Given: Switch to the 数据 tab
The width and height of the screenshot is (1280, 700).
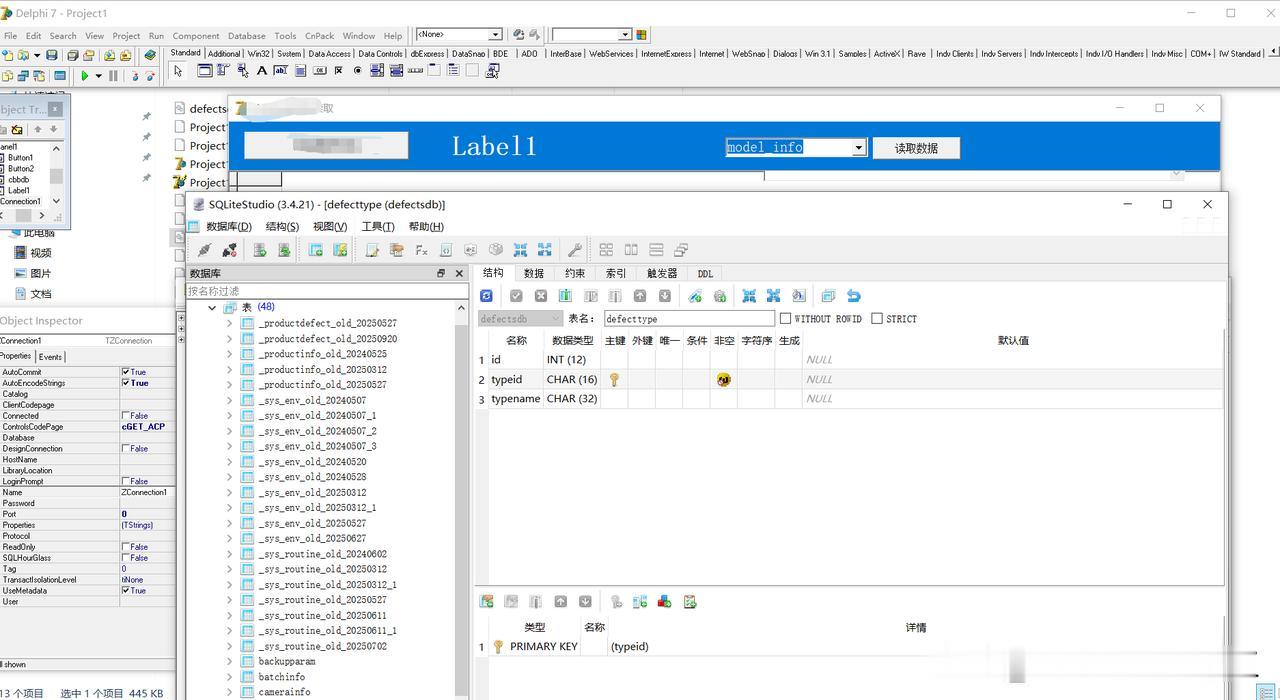Looking at the screenshot, I should click(534, 273).
